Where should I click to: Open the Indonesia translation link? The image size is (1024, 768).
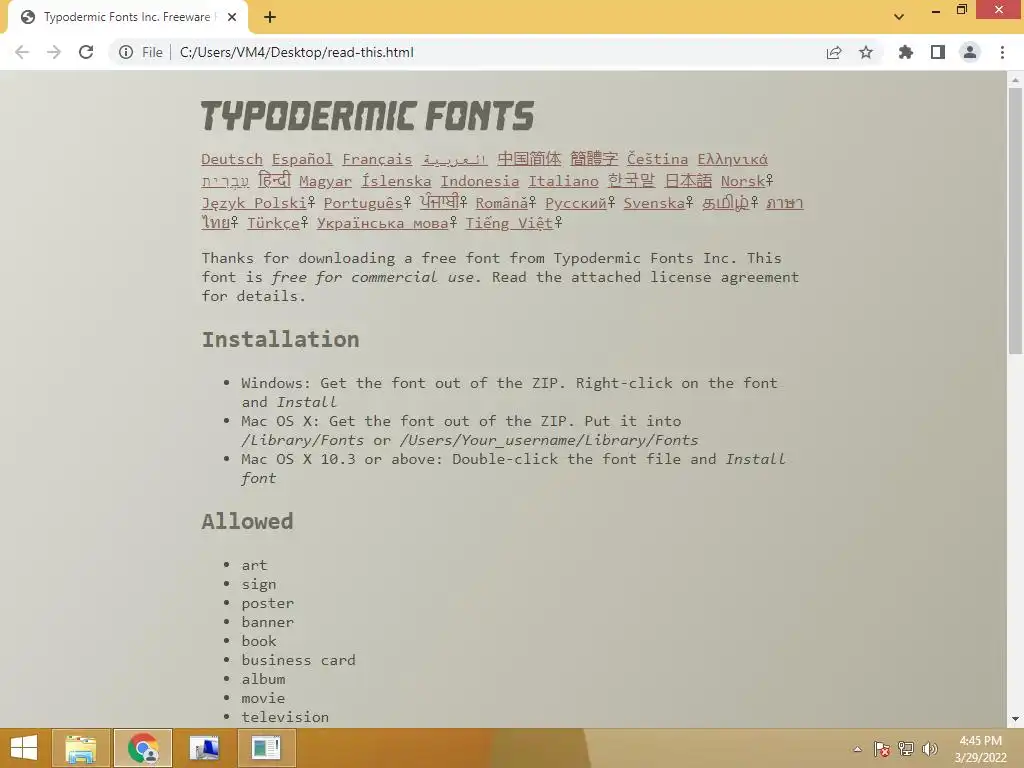coord(480,181)
